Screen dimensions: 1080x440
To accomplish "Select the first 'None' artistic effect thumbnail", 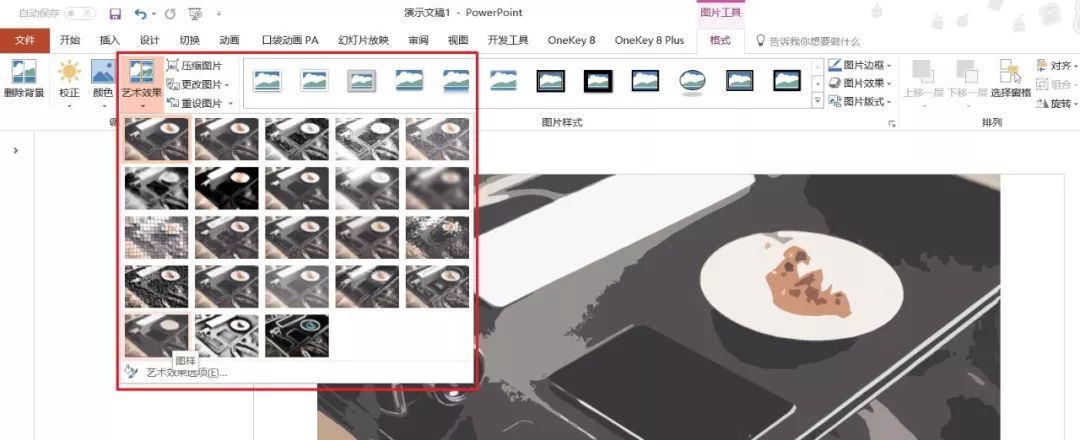I will click(156, 139).
